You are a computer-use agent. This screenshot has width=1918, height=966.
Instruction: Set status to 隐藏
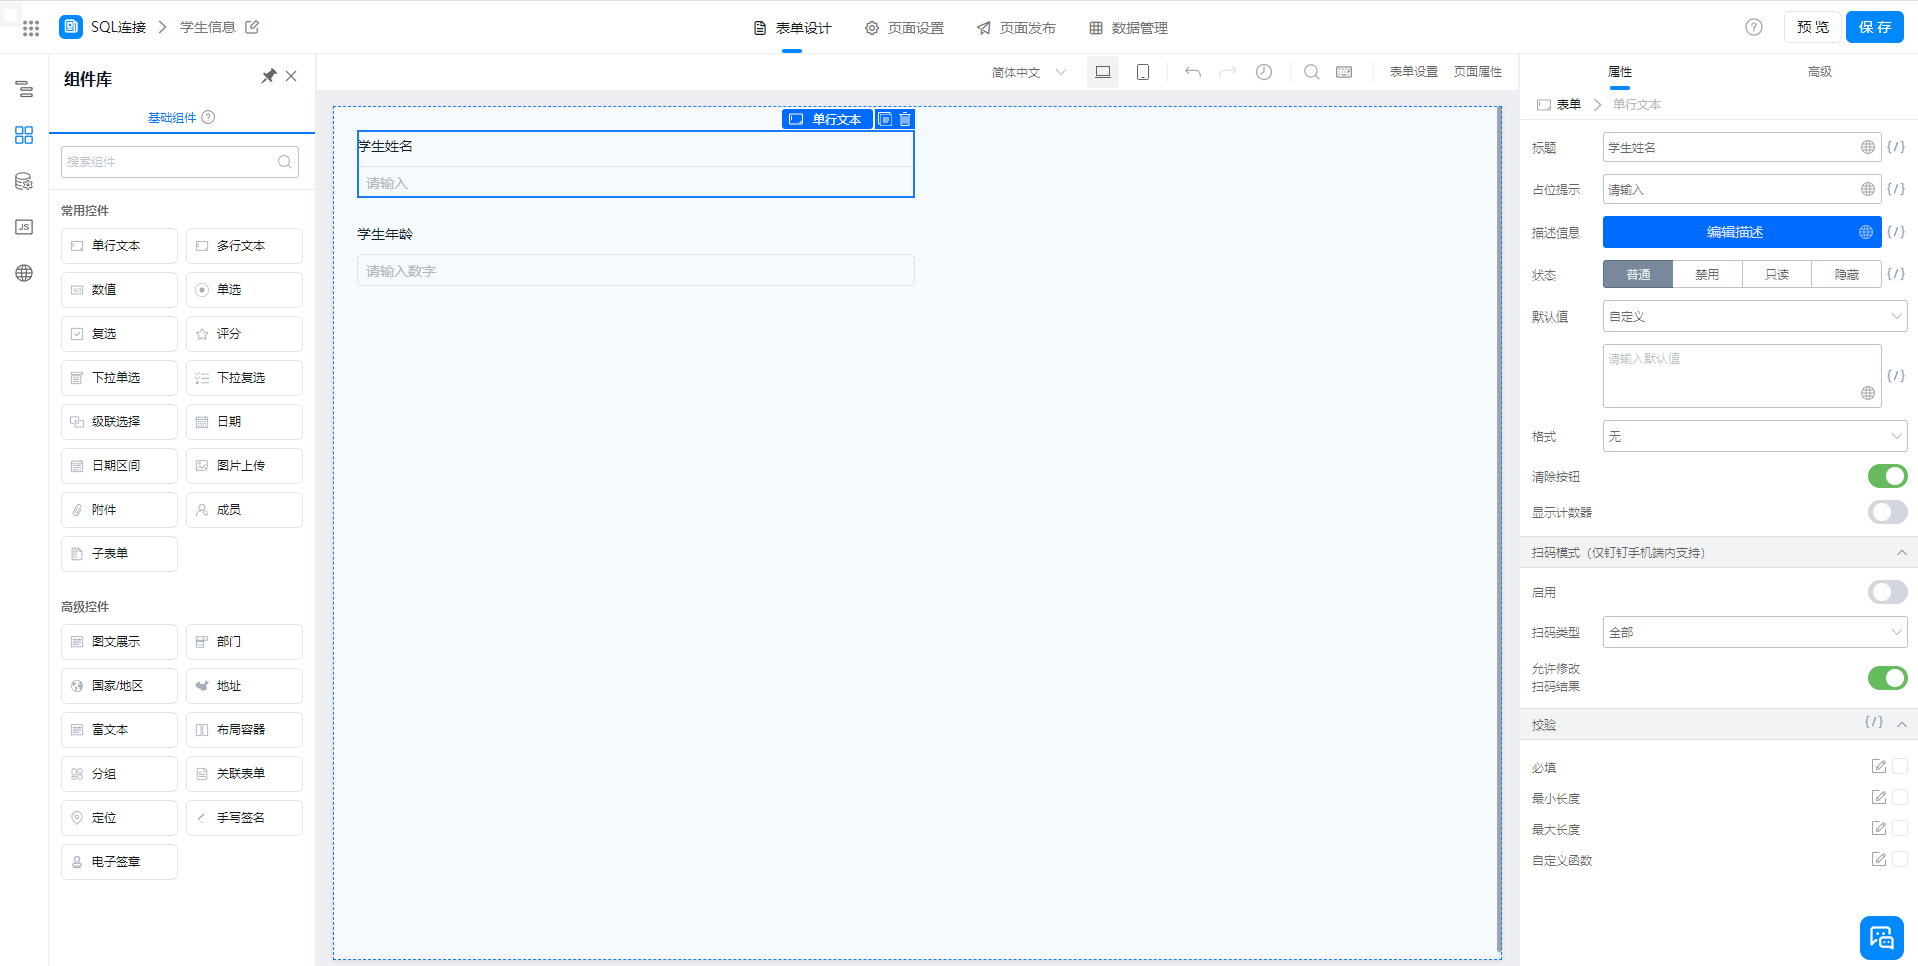coord(1846,274)
